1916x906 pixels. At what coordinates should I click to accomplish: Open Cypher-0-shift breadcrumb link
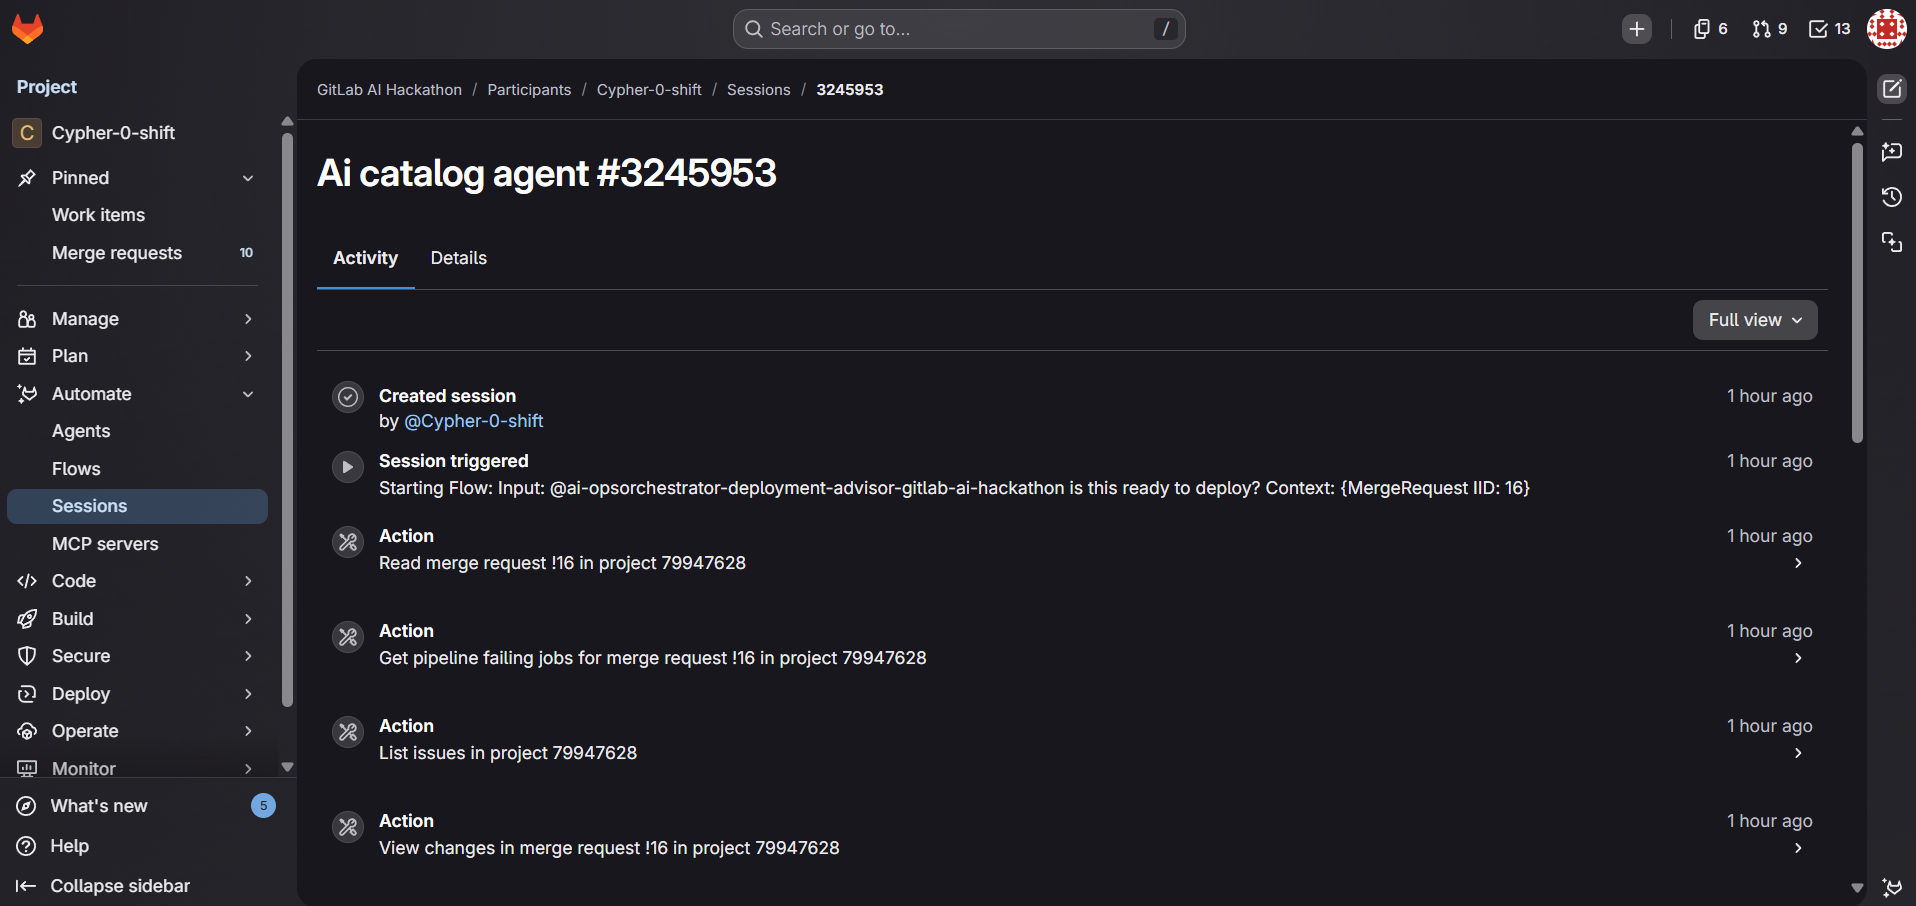tap(649, 90)
